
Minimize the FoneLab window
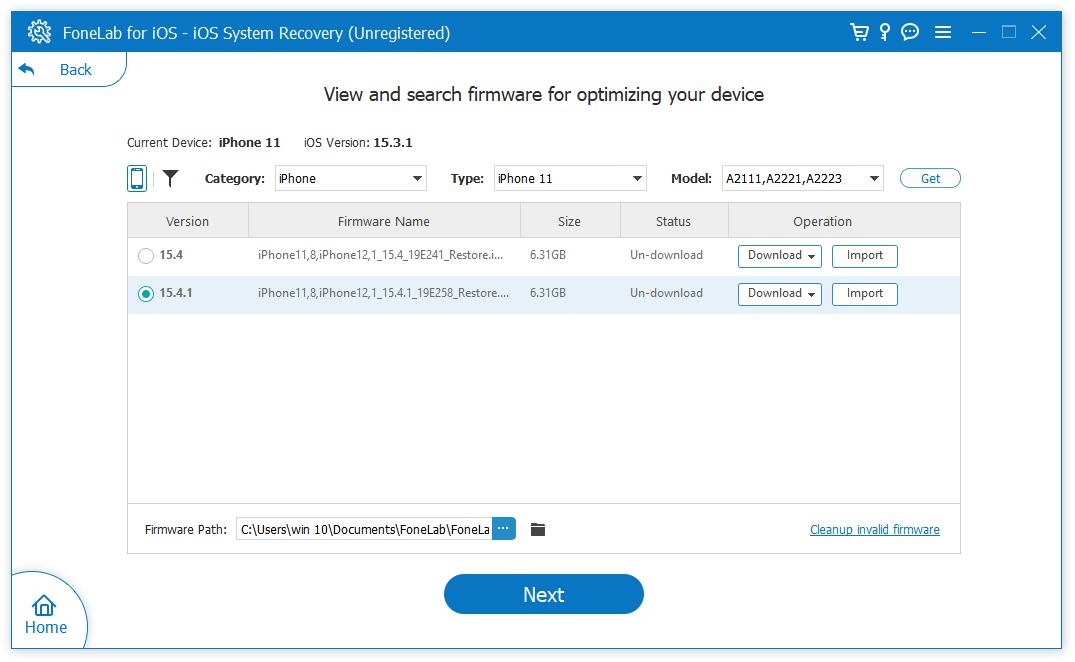pyautogui.click(x=979, y=32)
